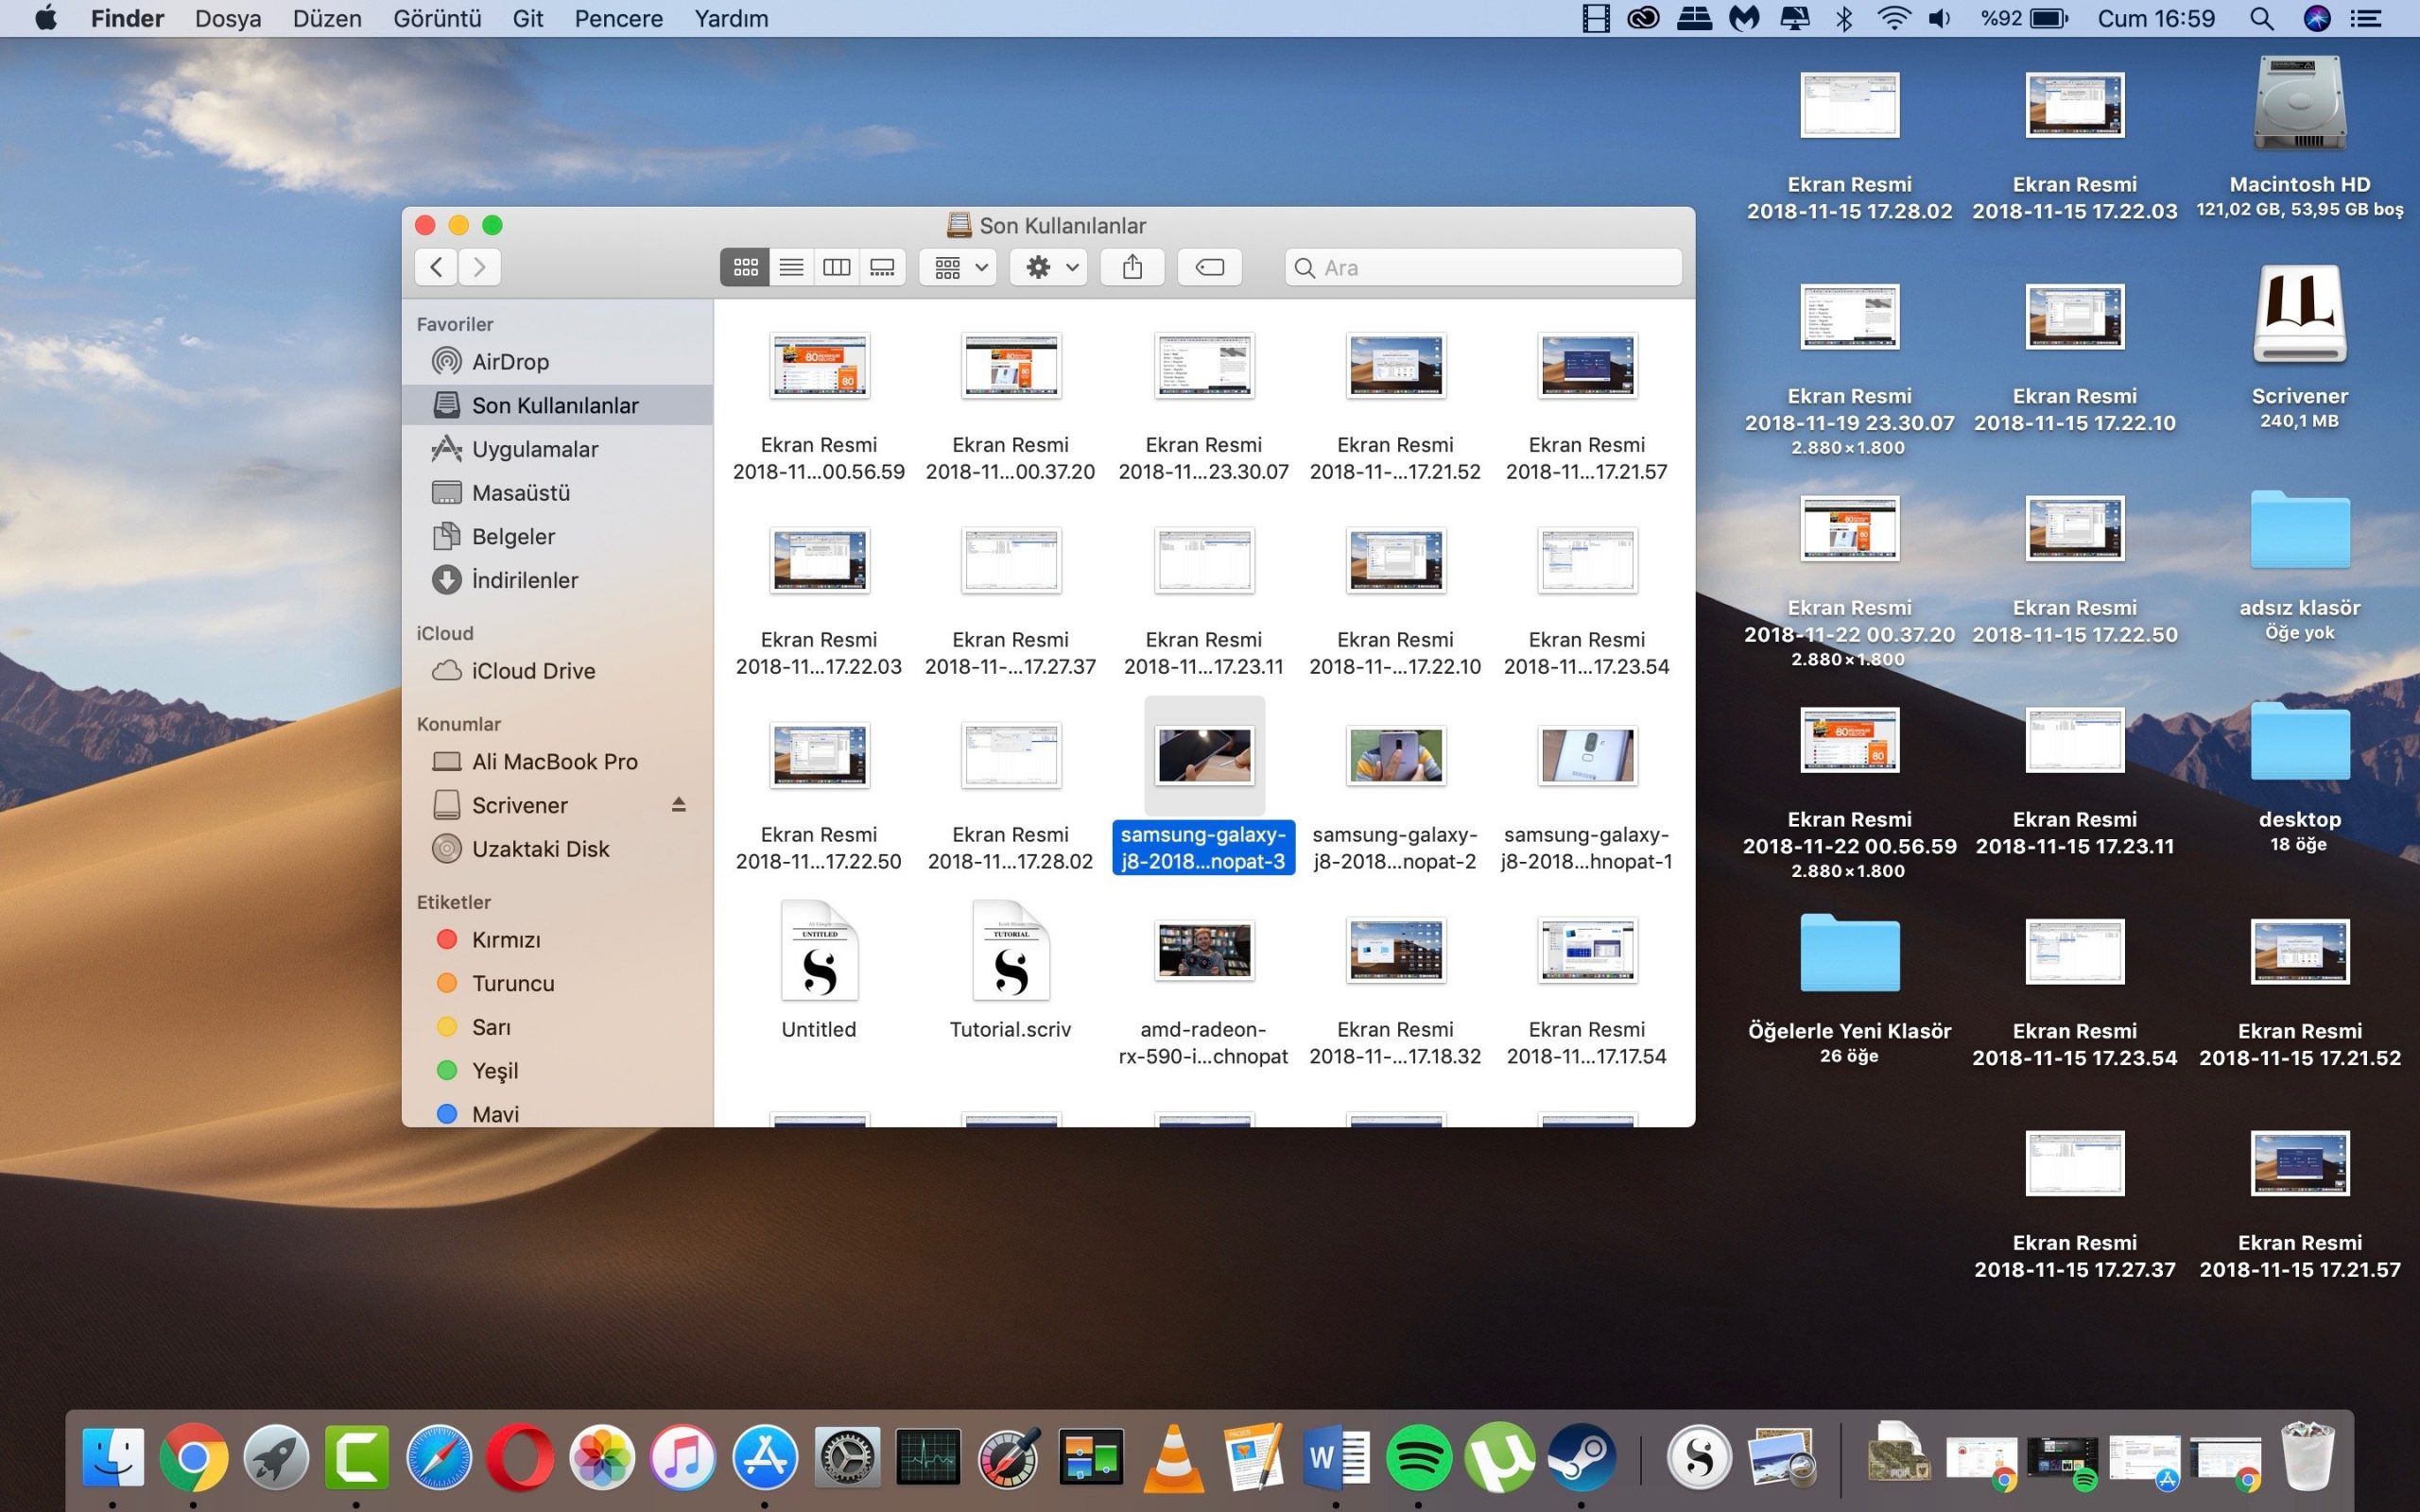2420x1512 pixels.
Task: Open the Dosya menu
Action: tap(228, 18)
